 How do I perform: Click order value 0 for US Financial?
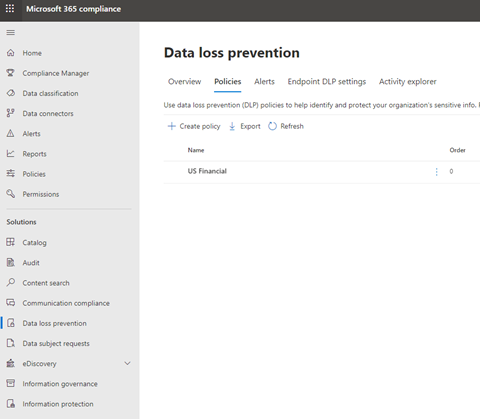(x=451, y=171)
